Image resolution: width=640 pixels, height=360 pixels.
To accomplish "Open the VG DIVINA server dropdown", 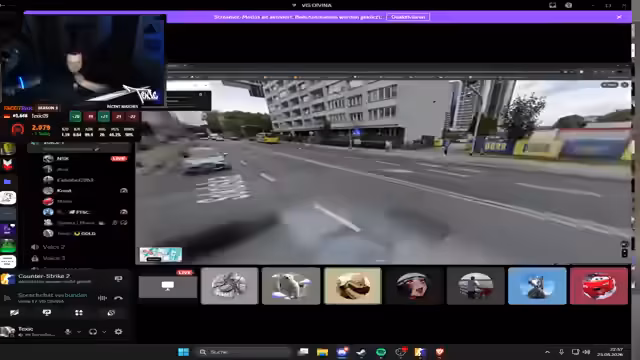I will click(x=312, y=5).
